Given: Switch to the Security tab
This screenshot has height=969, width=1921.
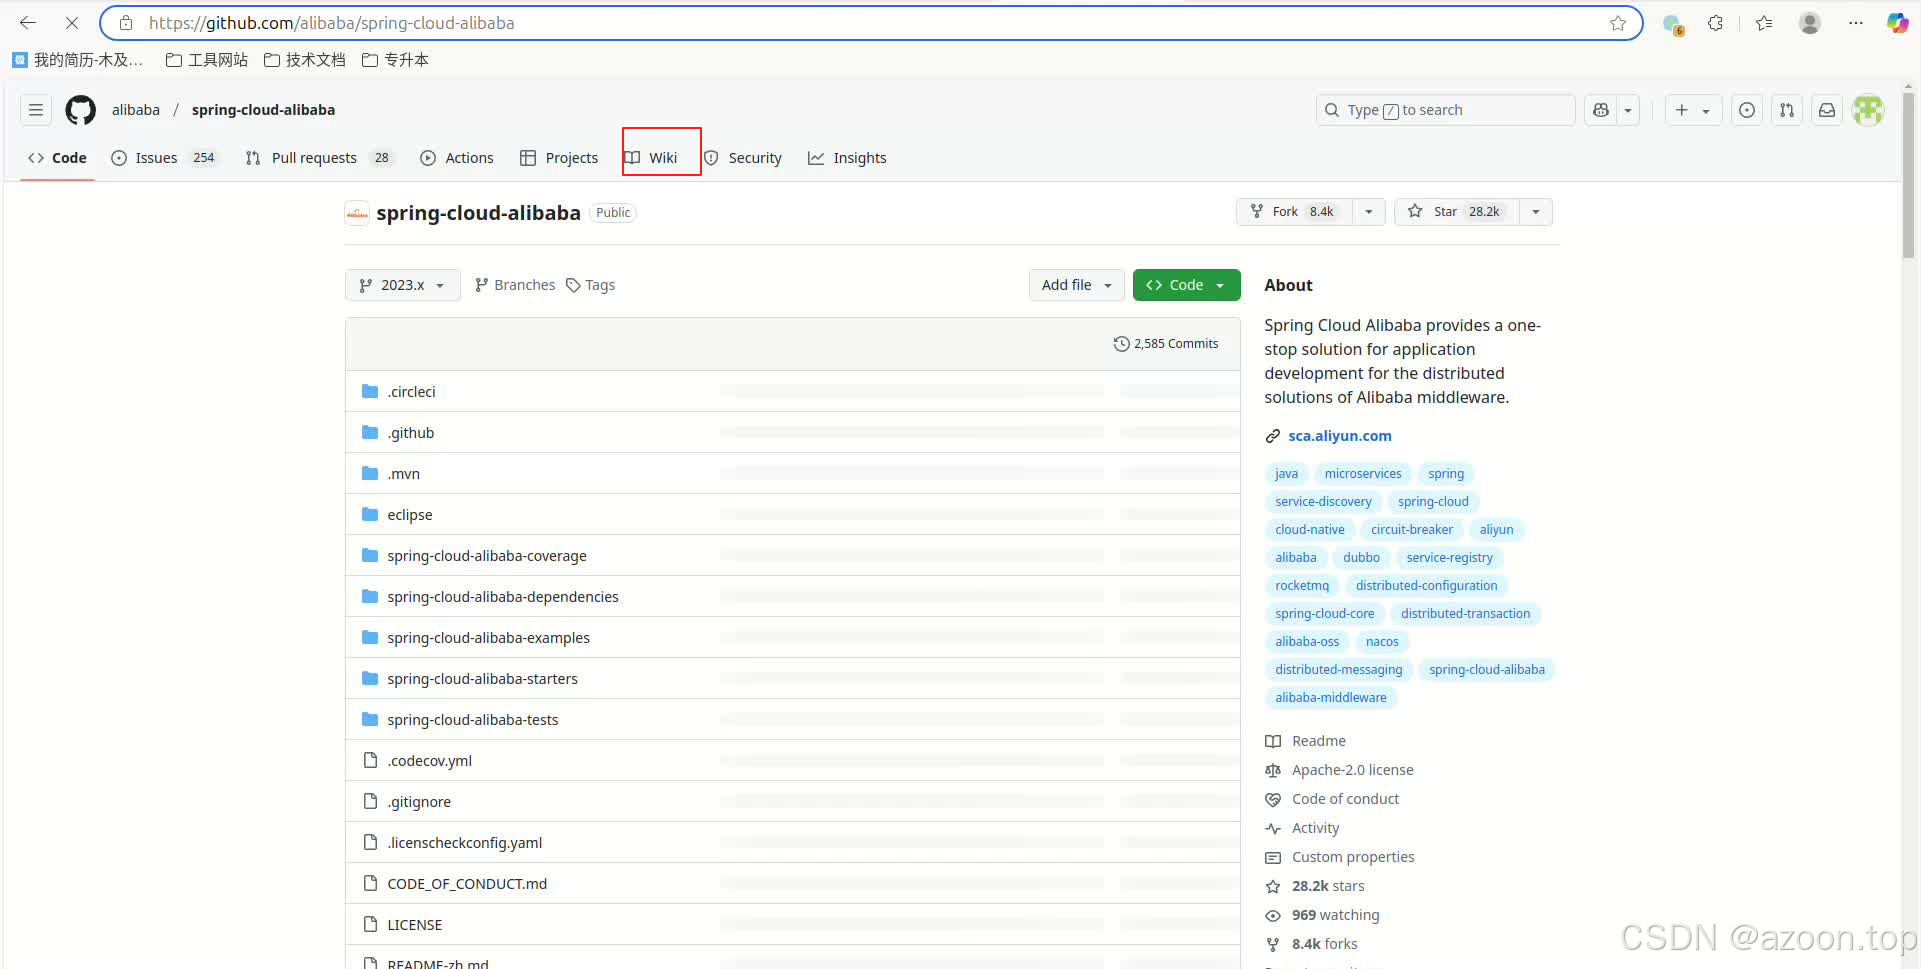Looking at the screenshot, I should (x=743, y=158).
